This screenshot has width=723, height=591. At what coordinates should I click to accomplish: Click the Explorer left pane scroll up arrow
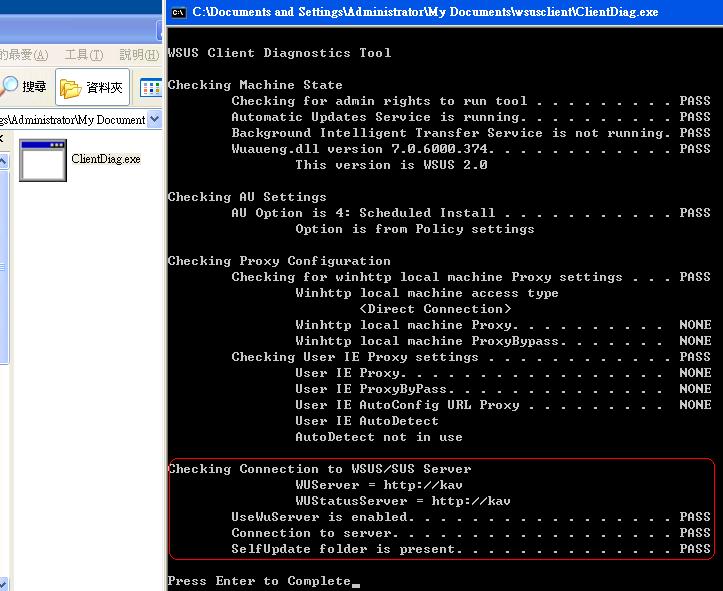3,161
